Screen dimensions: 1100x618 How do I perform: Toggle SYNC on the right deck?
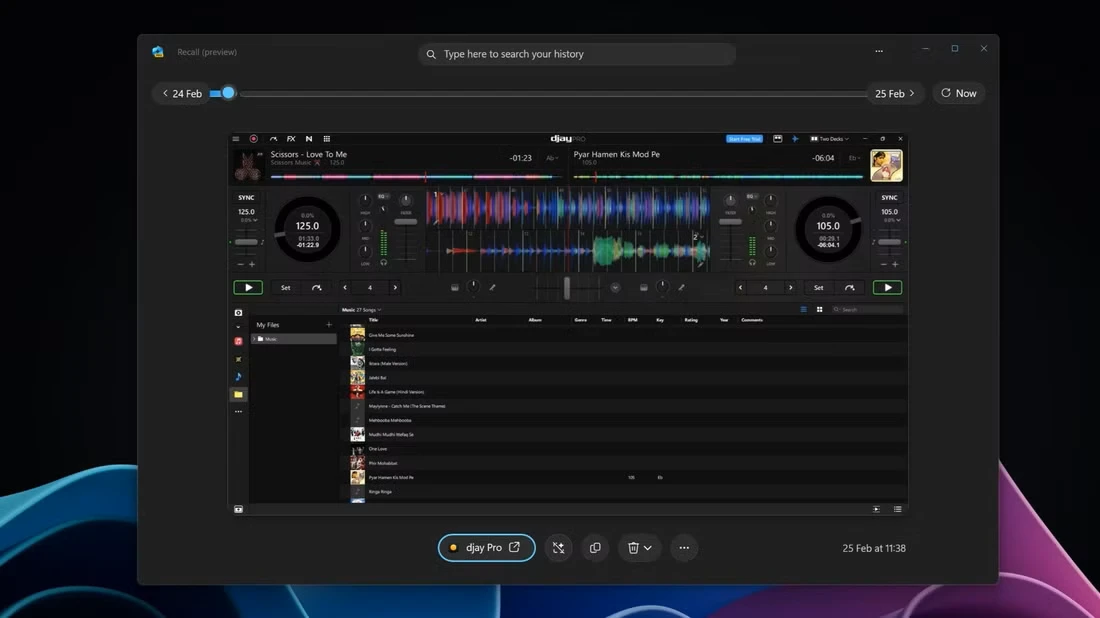point(889,198)
